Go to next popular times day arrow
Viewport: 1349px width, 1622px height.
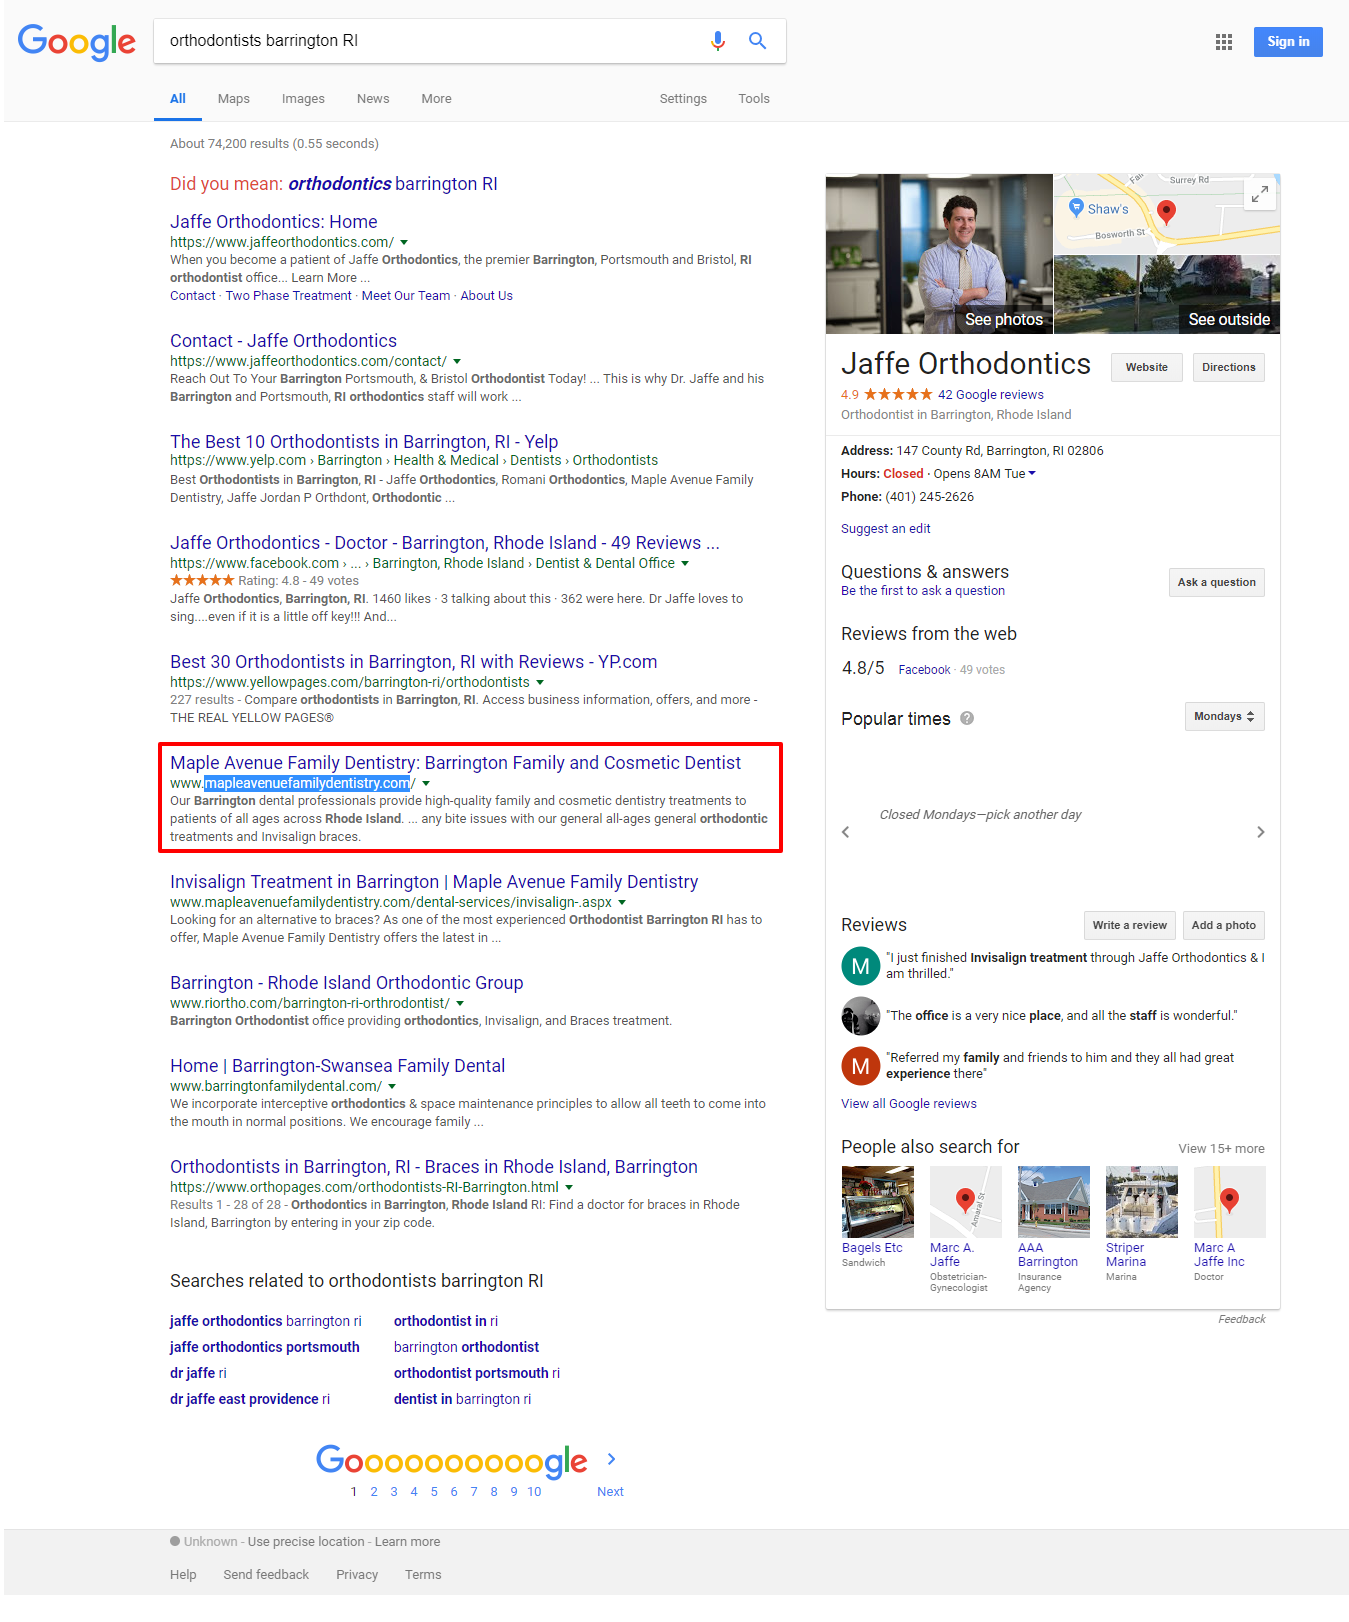1260,832
